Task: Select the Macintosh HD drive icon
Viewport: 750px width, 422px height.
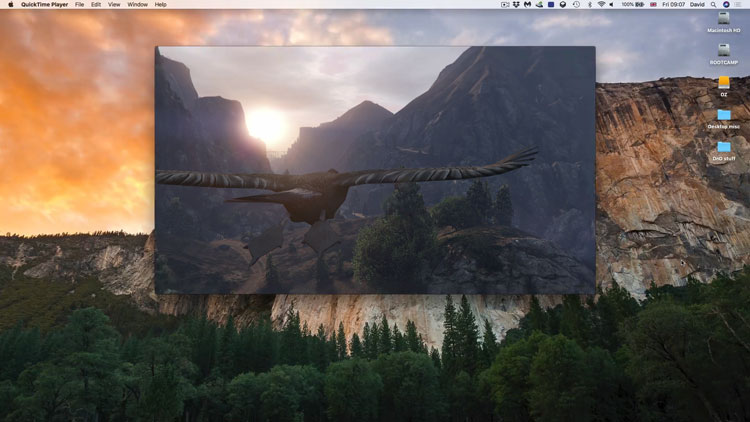Action: [724, 19]
